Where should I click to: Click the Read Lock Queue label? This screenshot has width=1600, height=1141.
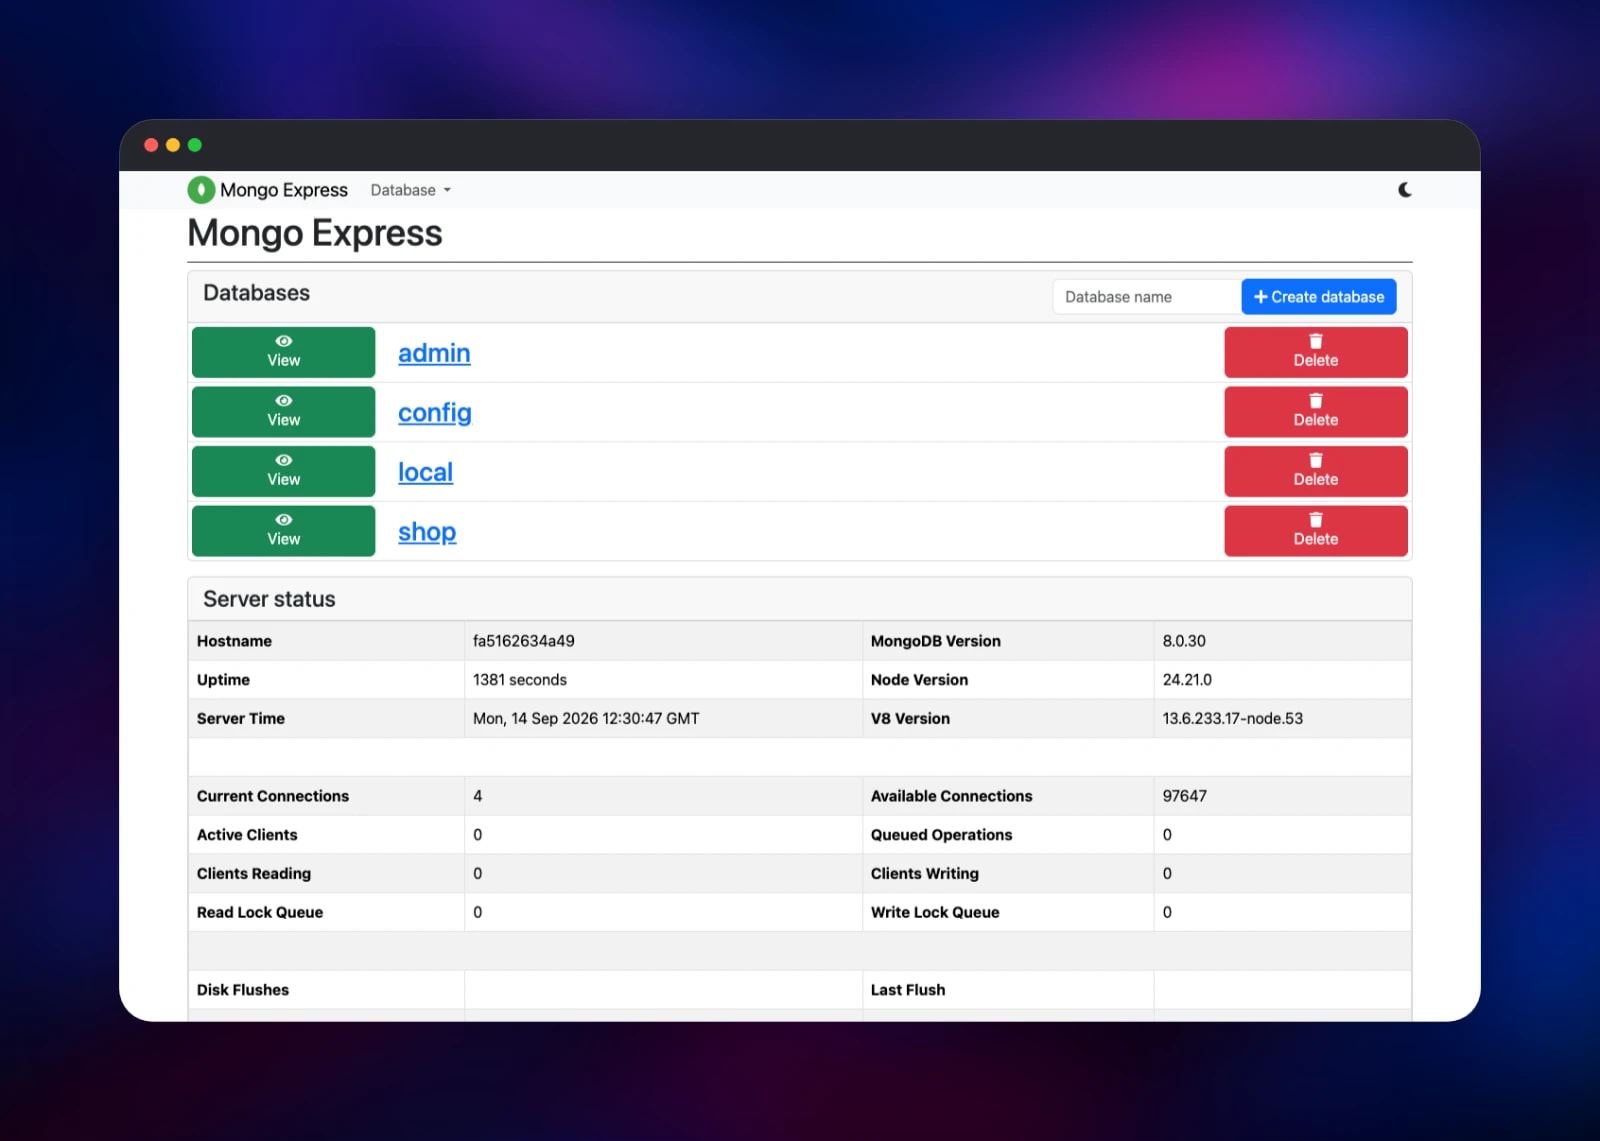[260, 913]
